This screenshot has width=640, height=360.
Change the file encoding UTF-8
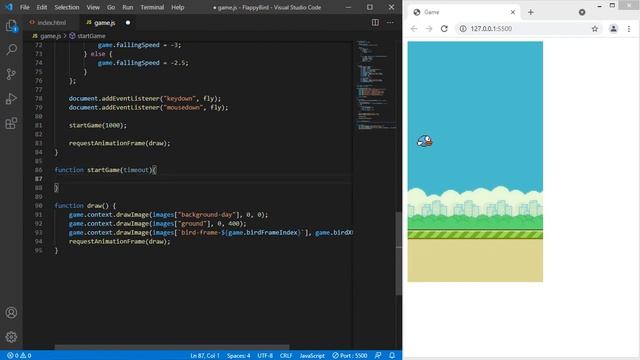pyautogui.click(x=265, y=356)
